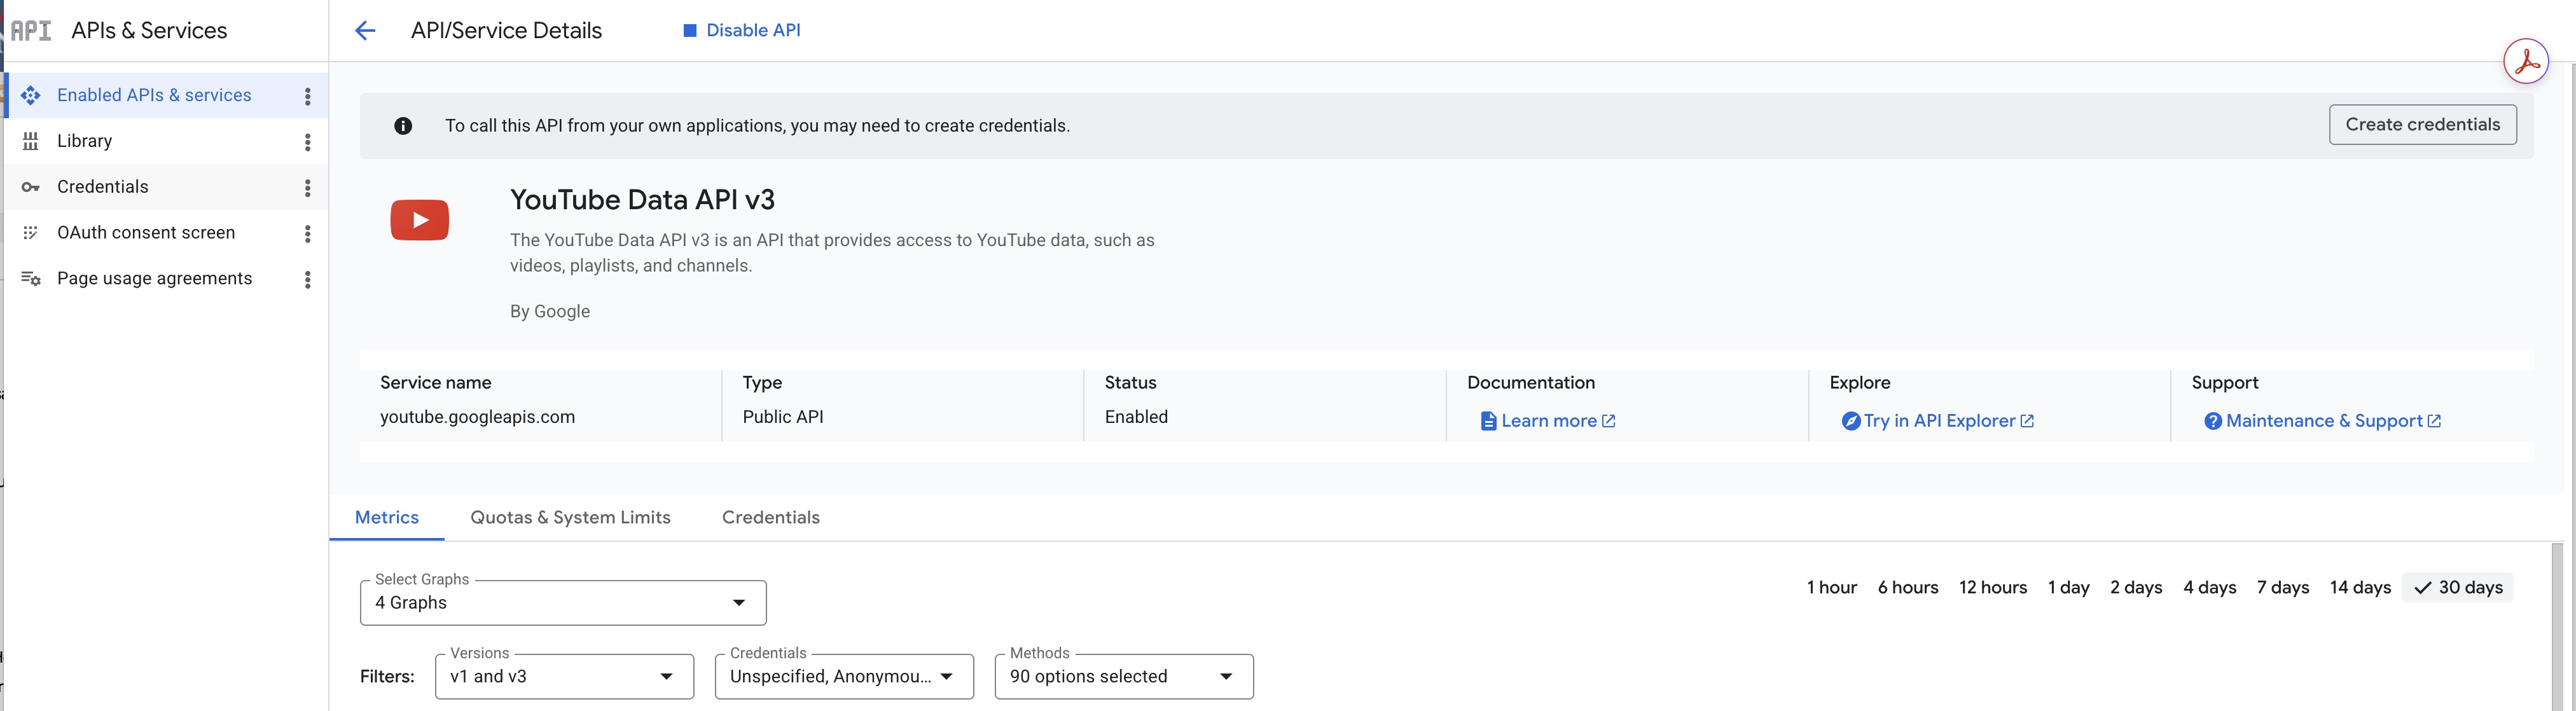Click external link icon after Try in API Explorer
The width and height of the screenshot is (2576, 711).
point(2027,421)
